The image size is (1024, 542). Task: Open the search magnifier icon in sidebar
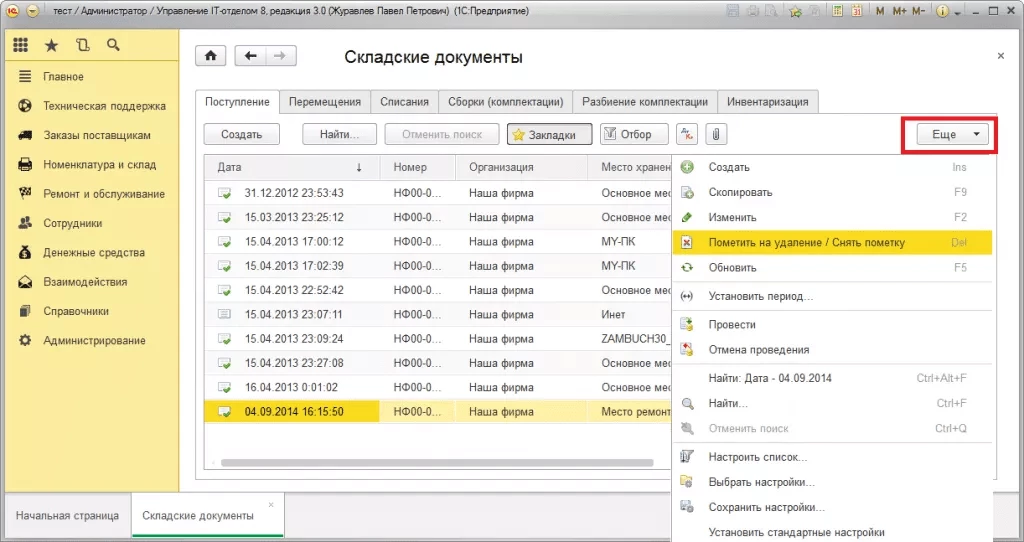(113, 44)
